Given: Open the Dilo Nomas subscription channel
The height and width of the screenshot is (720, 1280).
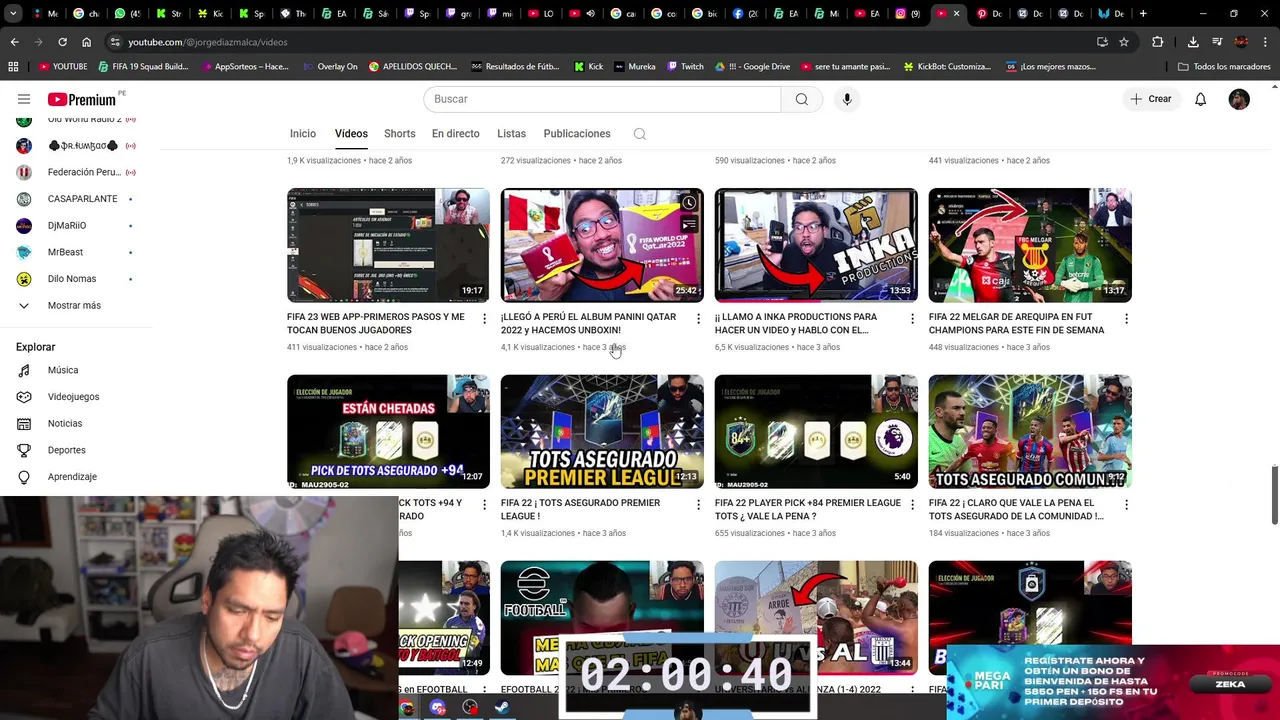Looking at the screenshot, I should pos(72,279).
